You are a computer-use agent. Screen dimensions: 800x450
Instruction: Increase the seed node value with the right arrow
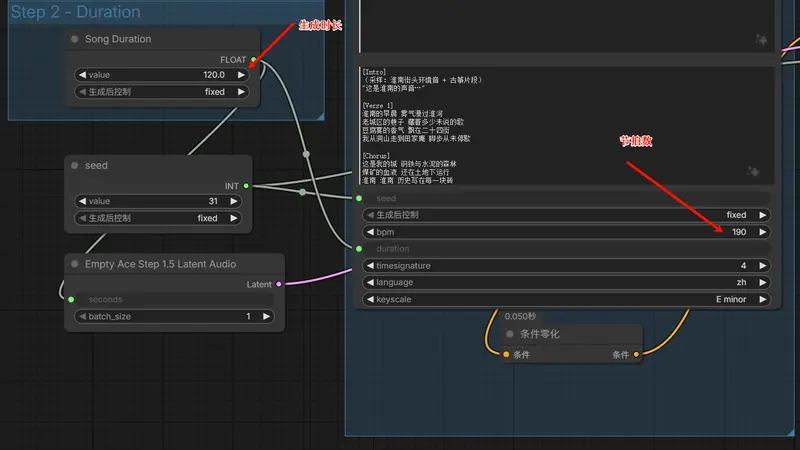pos(234,202)
